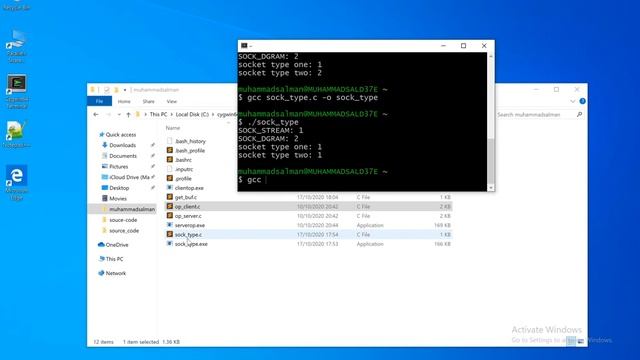Select the .profile file
The height and width of the screenshot is (360, 640).
click(179, 178)
